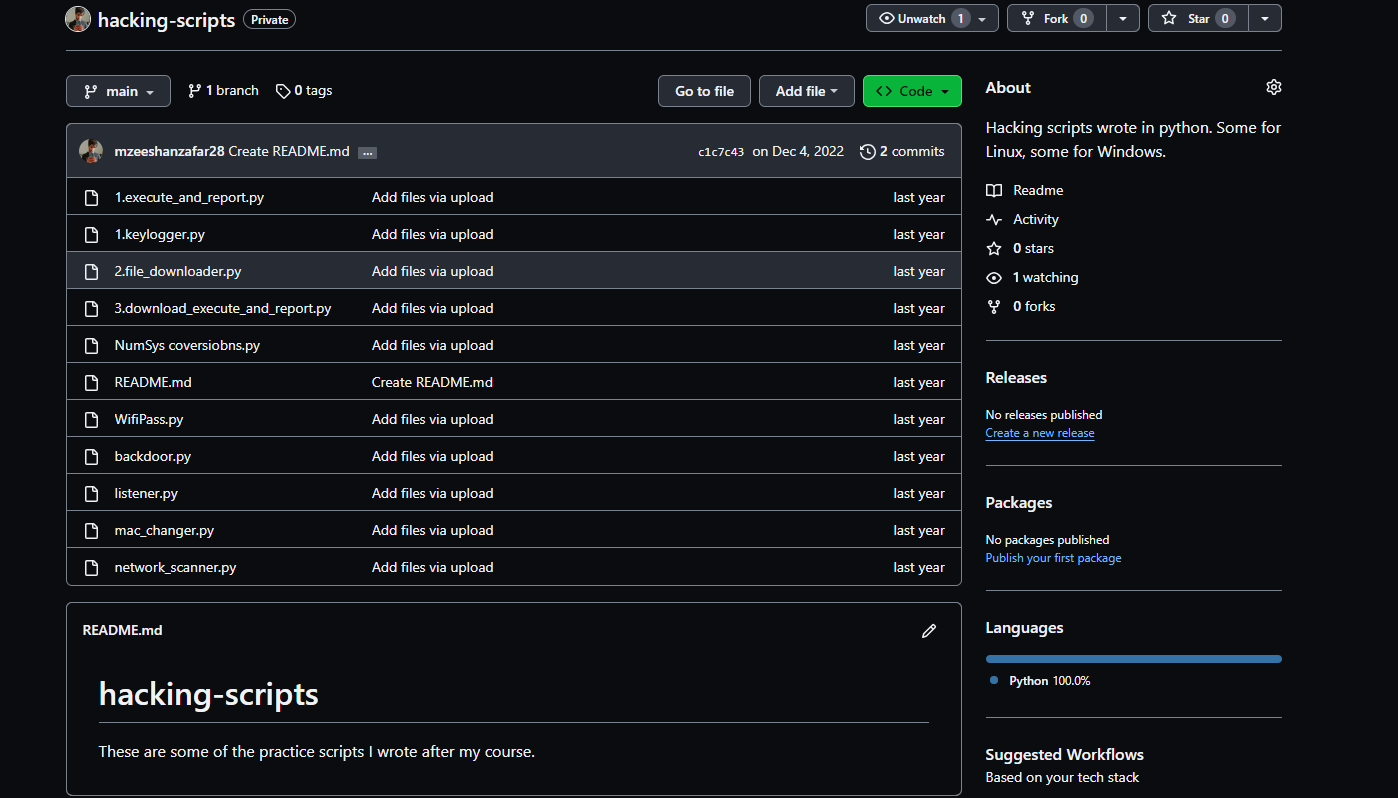The image size is (1398, 798).
Task: Click Create a new release link
Action: 1040,433
